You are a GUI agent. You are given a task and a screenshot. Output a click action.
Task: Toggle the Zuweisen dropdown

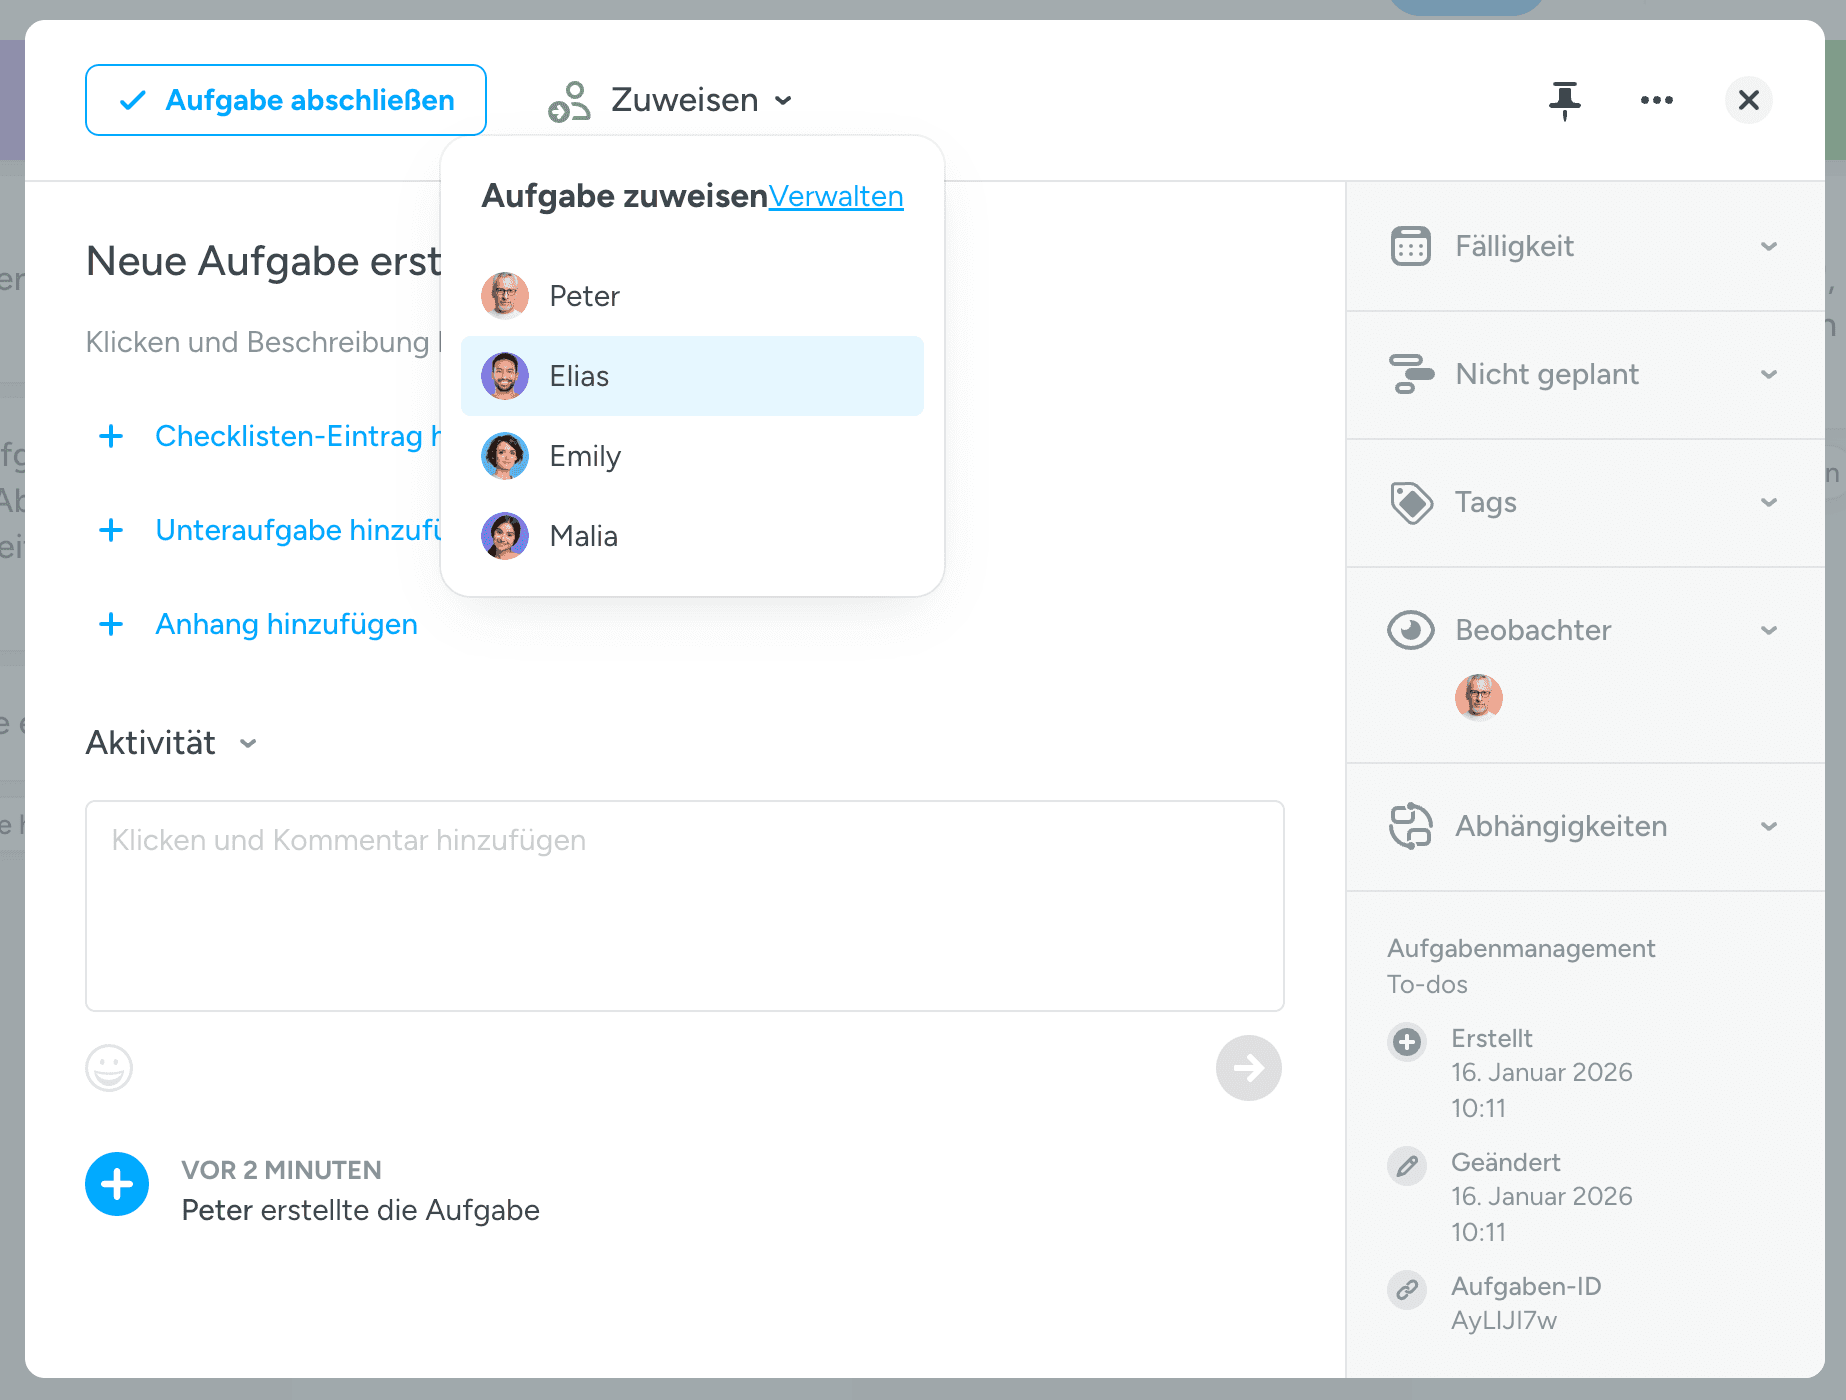click(670, 100)
